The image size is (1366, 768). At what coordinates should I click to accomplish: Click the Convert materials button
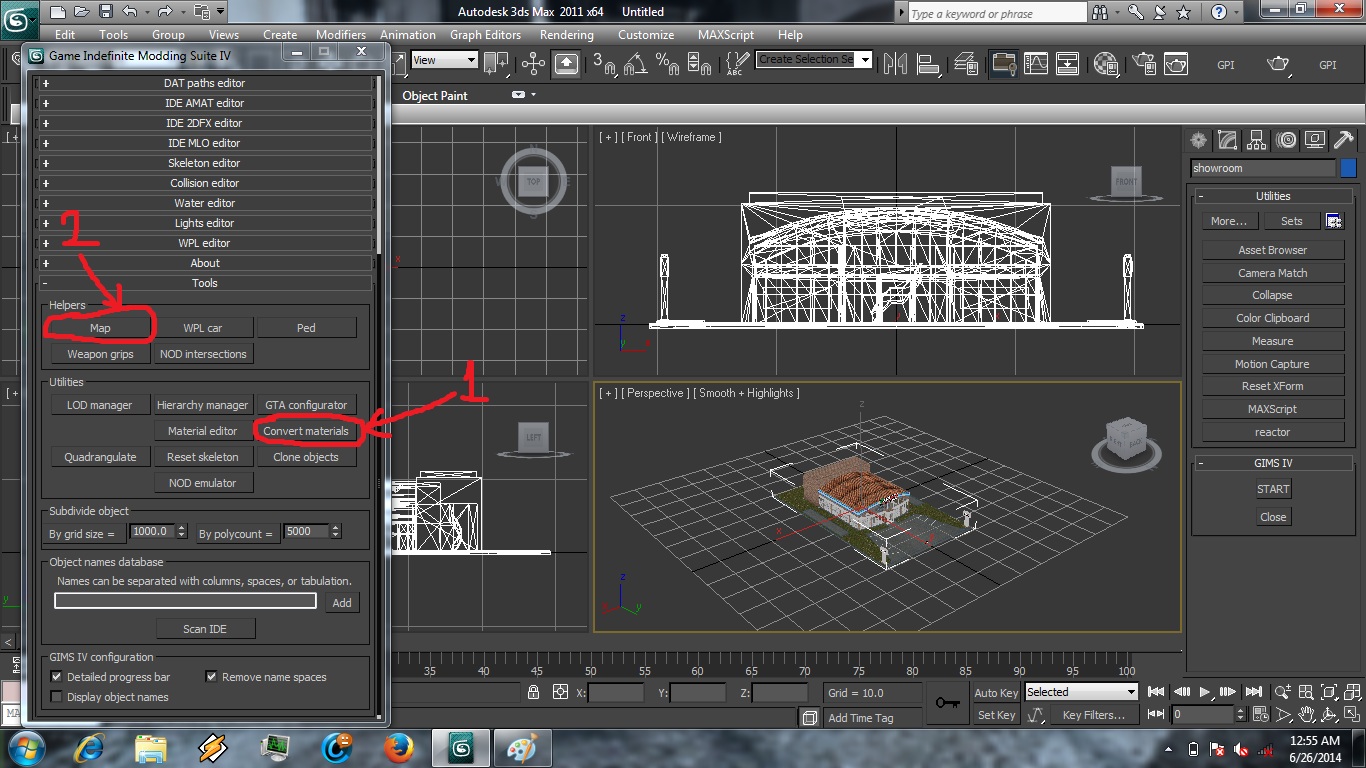pyautogui.click(x=306, y=431)
